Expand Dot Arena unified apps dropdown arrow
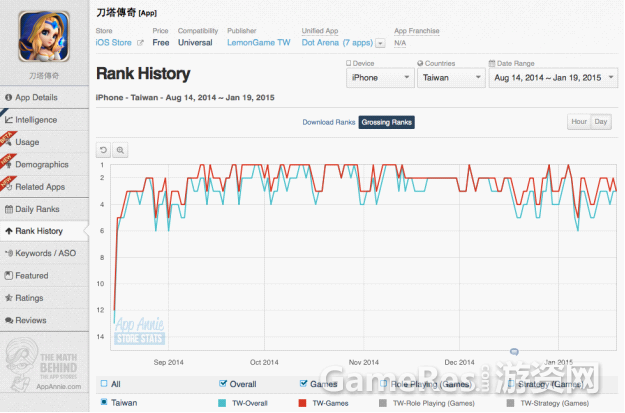This screenshot has height=413, width=625. coord(381,43)
